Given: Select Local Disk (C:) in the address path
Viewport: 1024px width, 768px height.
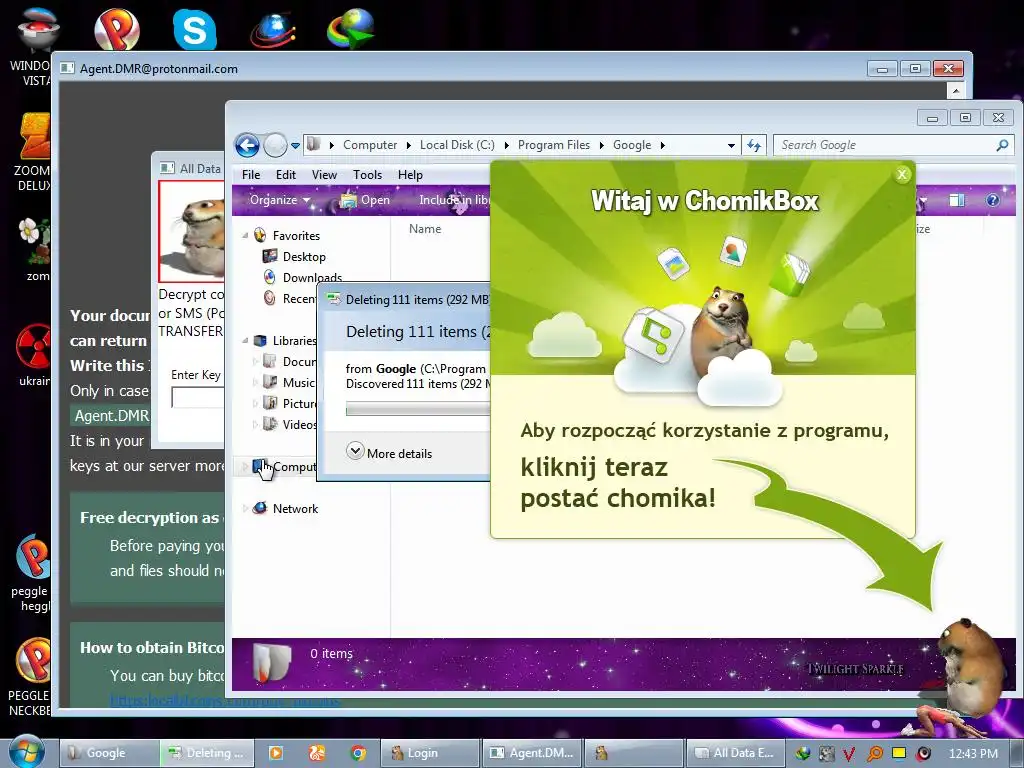Looking at the screenshot, I should 457,145.
